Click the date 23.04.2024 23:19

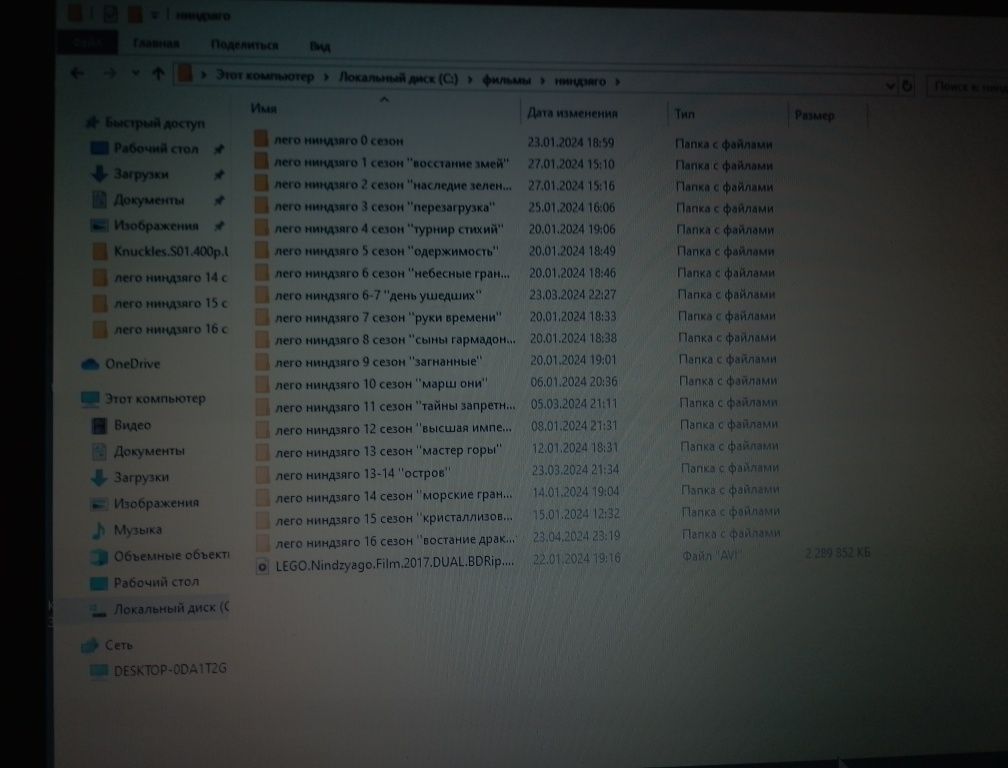pyautogui.click(x=577, y=536)
